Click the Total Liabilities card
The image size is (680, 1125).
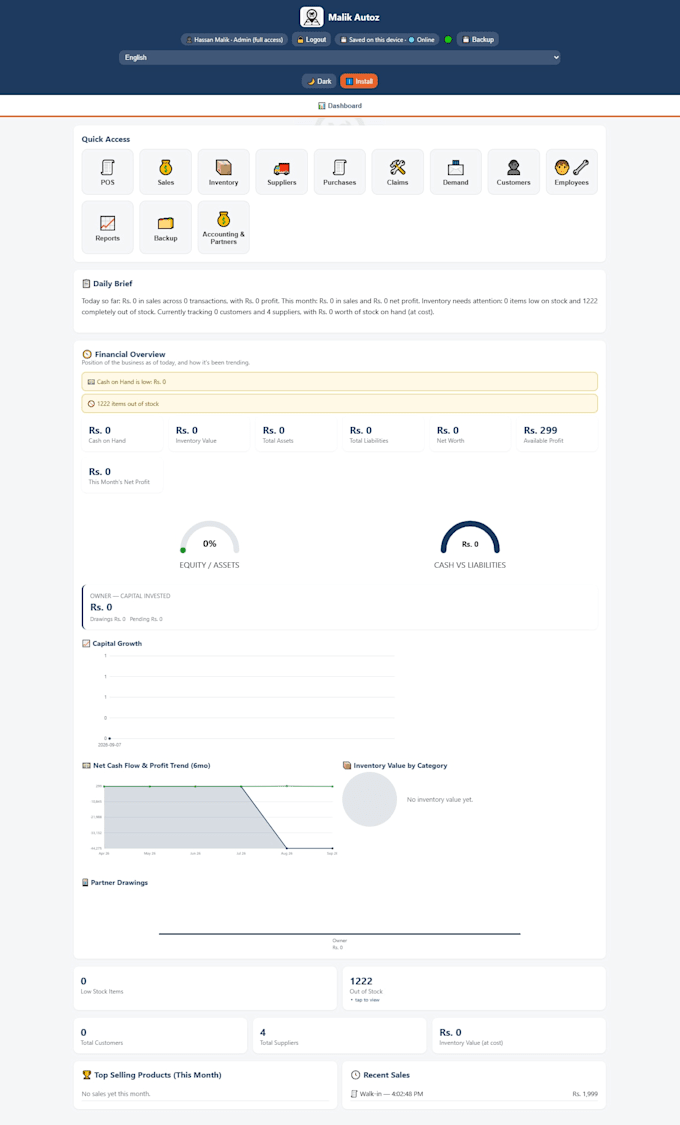[x=383, y=435]
